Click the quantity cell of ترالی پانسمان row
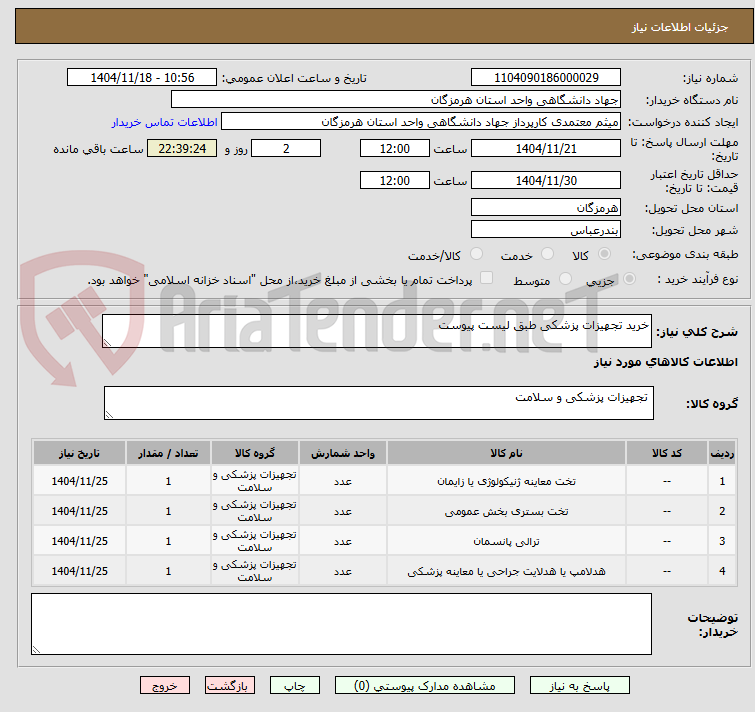Screen dimensions: 755x712 [x=168, y=541]
